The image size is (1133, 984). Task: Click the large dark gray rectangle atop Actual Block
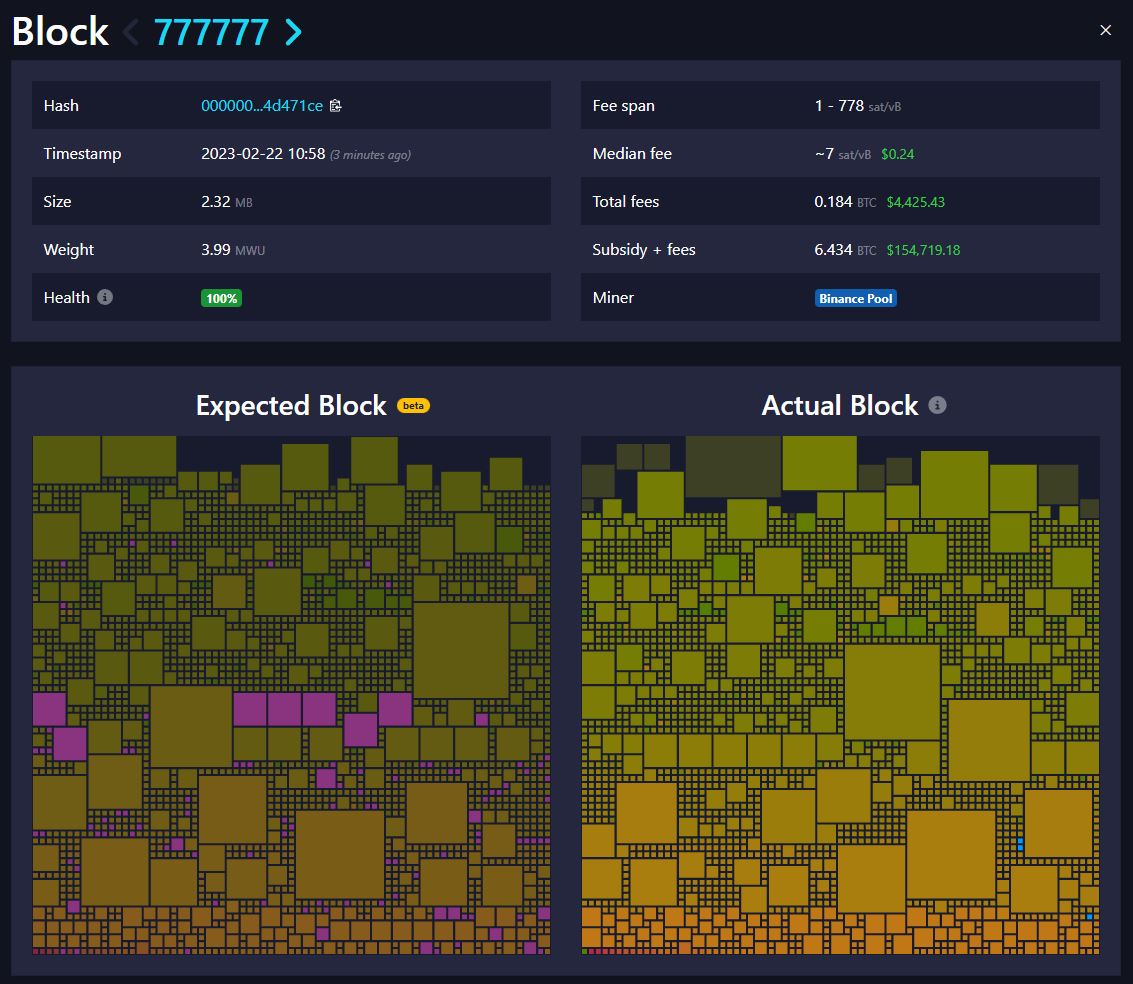(733, 466)
